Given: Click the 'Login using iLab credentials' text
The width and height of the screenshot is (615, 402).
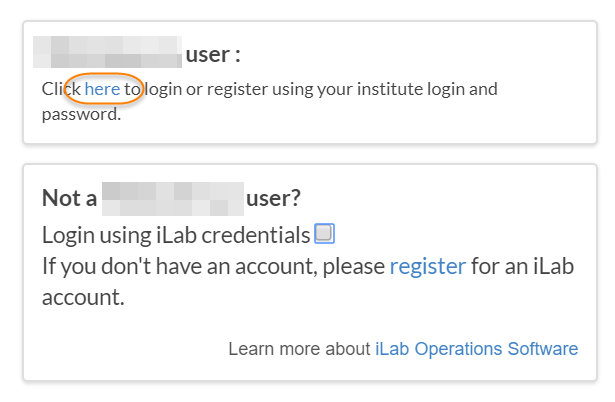Looking at the screenshot, I should pyautogui.click(x=175, y=235).
